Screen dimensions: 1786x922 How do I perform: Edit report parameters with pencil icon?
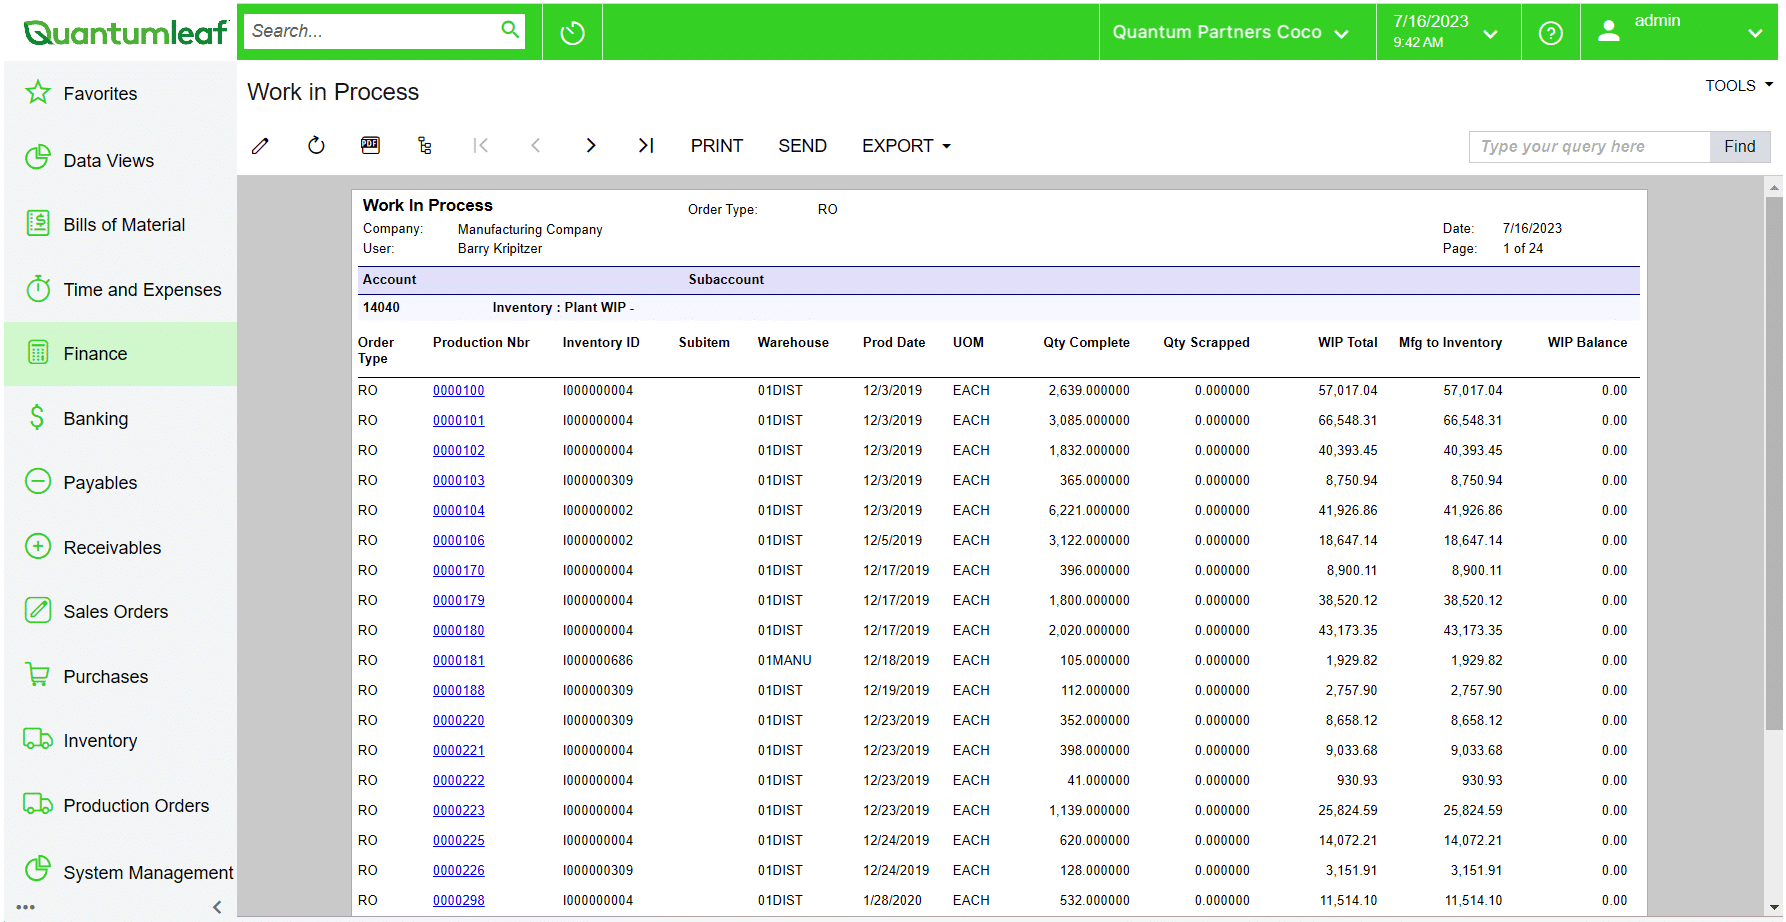coord(260,146)
